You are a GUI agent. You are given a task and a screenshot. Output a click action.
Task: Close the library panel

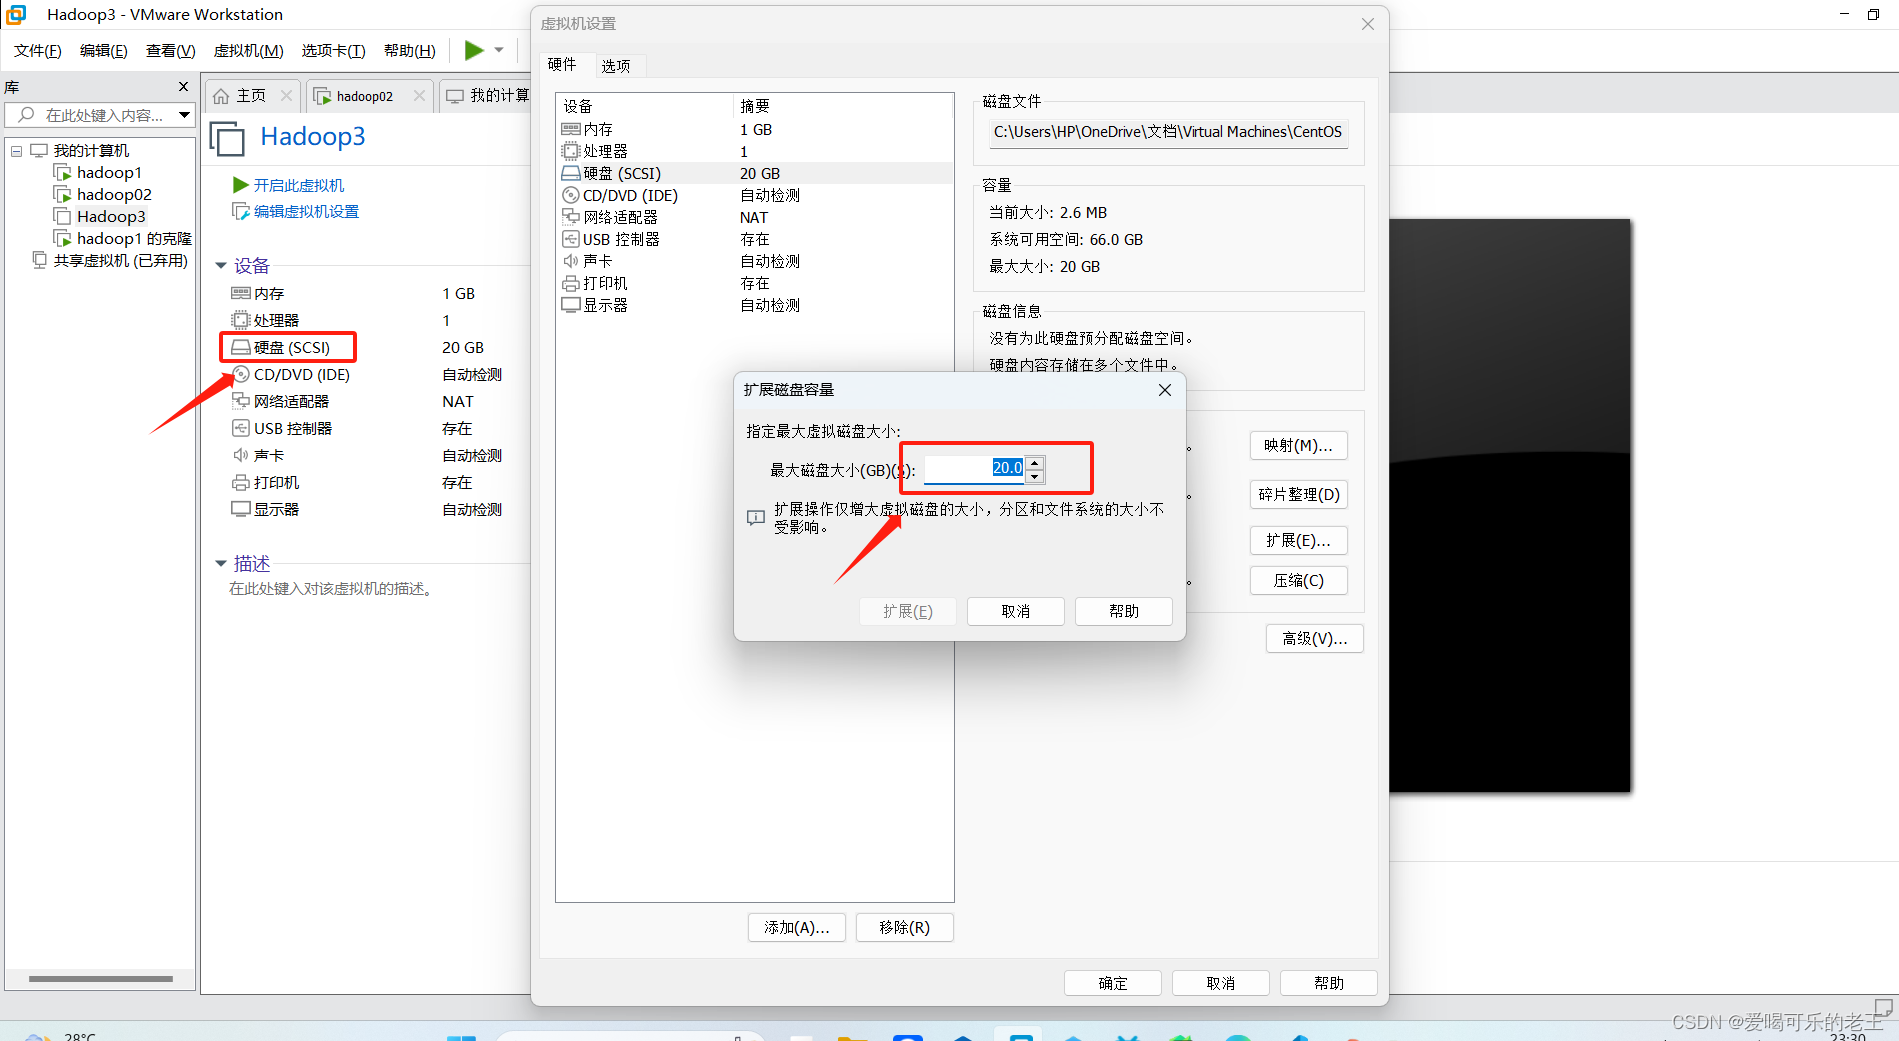click(183, 87)
